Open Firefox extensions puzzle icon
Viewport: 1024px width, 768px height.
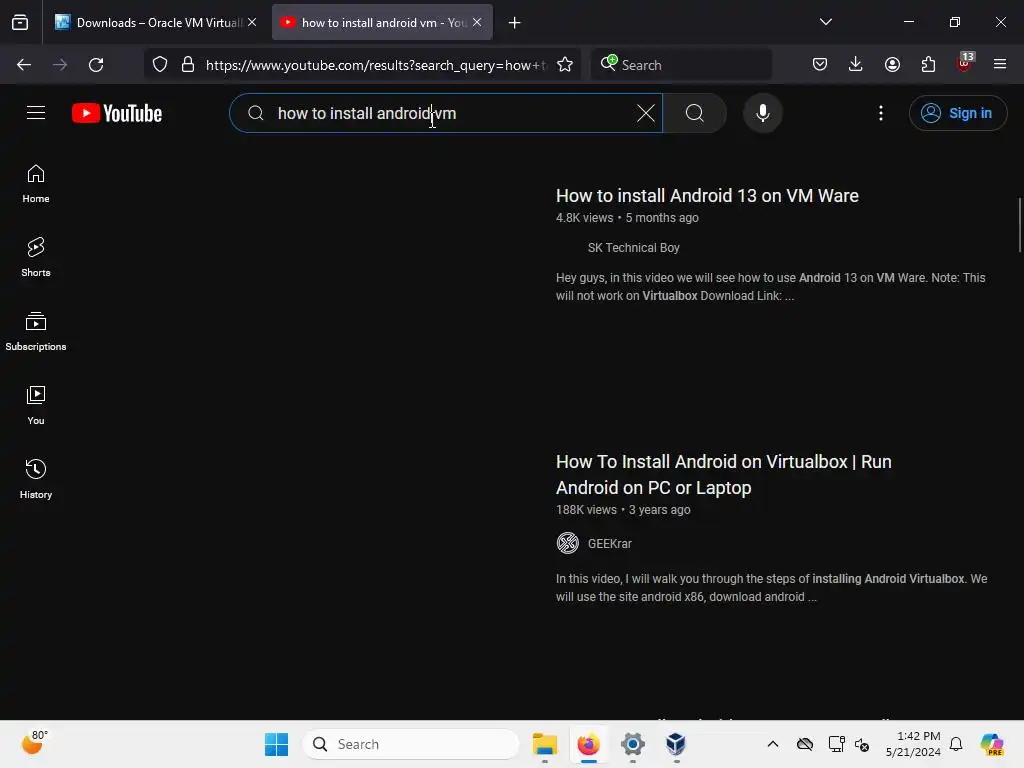point(928,65)
